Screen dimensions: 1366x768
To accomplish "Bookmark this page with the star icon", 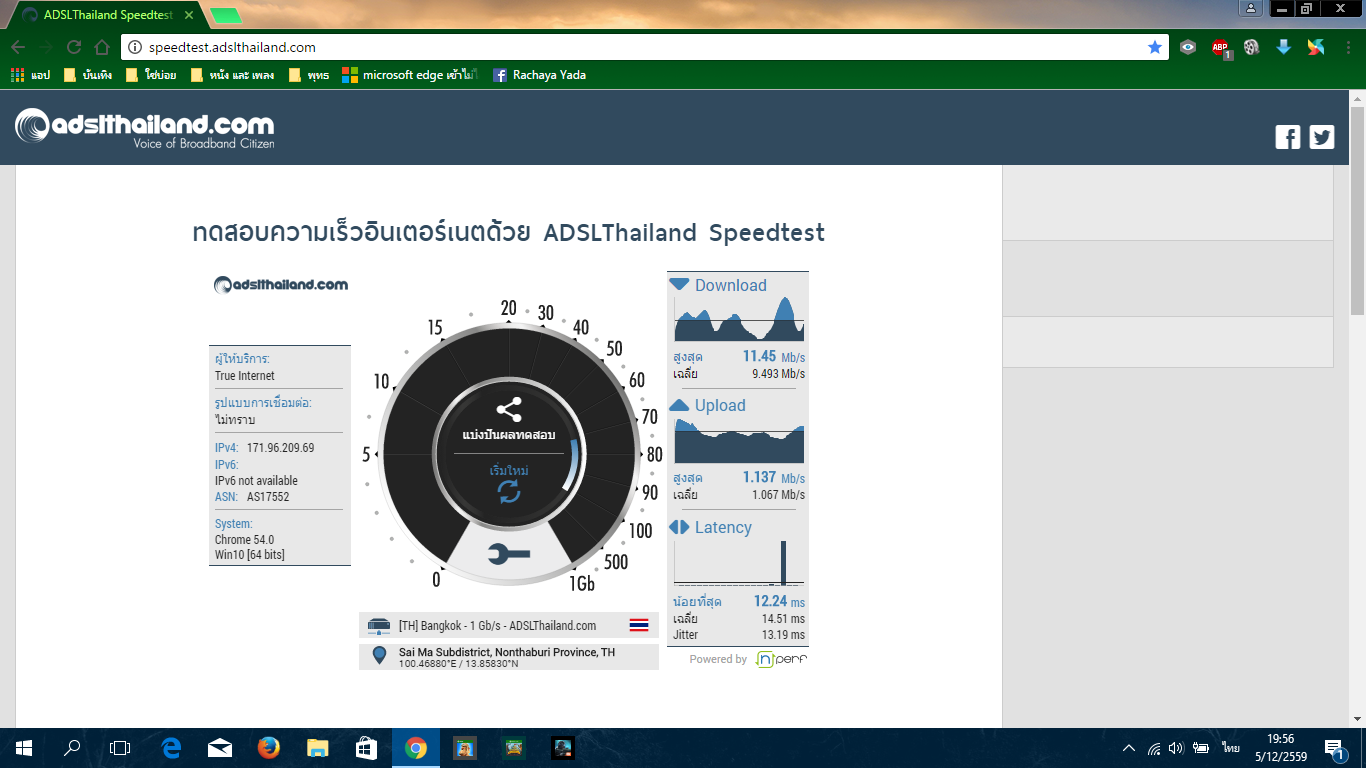I will coord(1155,47).
